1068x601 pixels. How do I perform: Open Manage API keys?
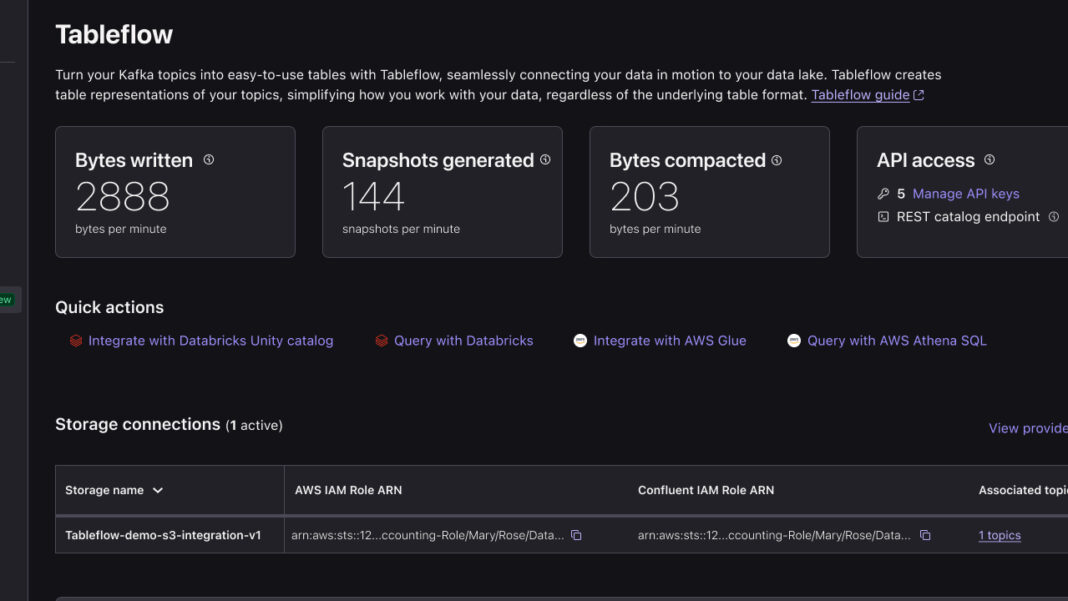tap(965, 194)
